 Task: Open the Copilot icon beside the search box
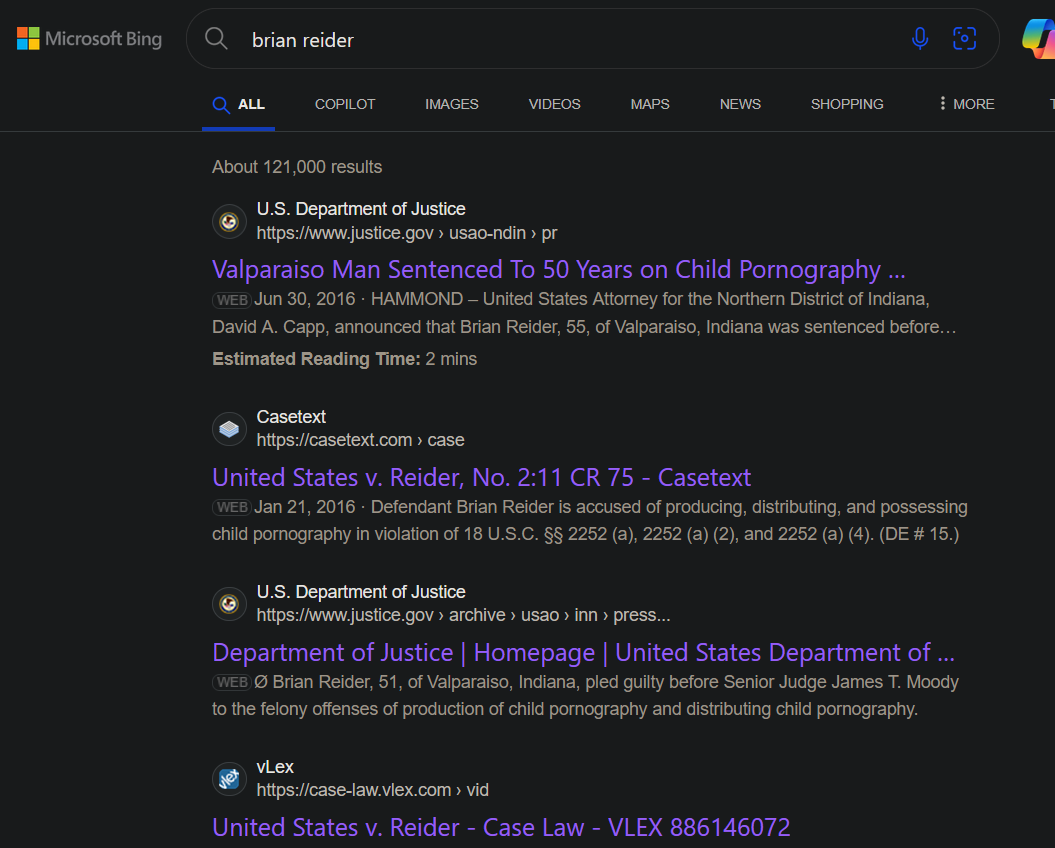1039,38
